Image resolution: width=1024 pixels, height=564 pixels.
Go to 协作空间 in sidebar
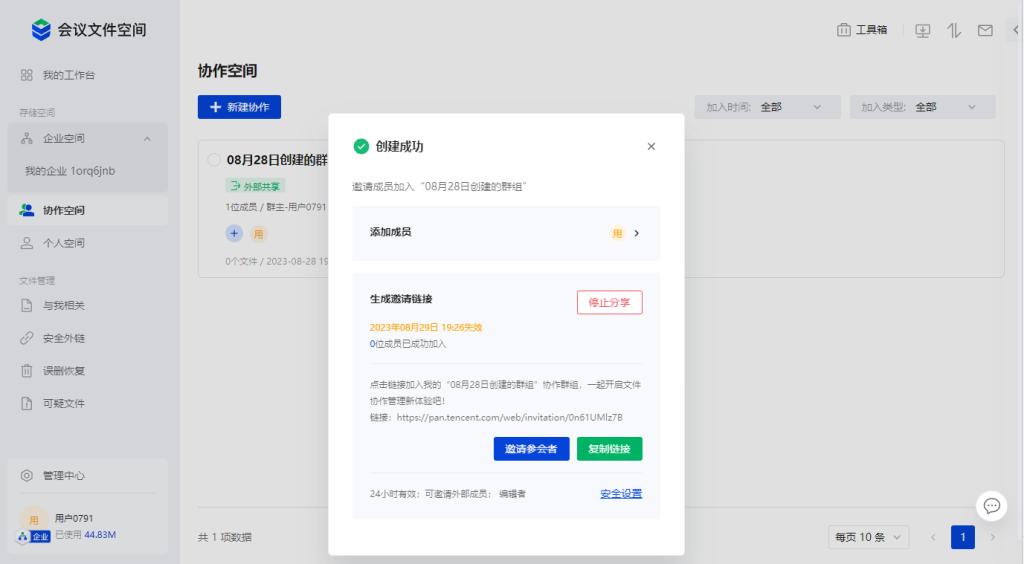(x=88, y=210)
